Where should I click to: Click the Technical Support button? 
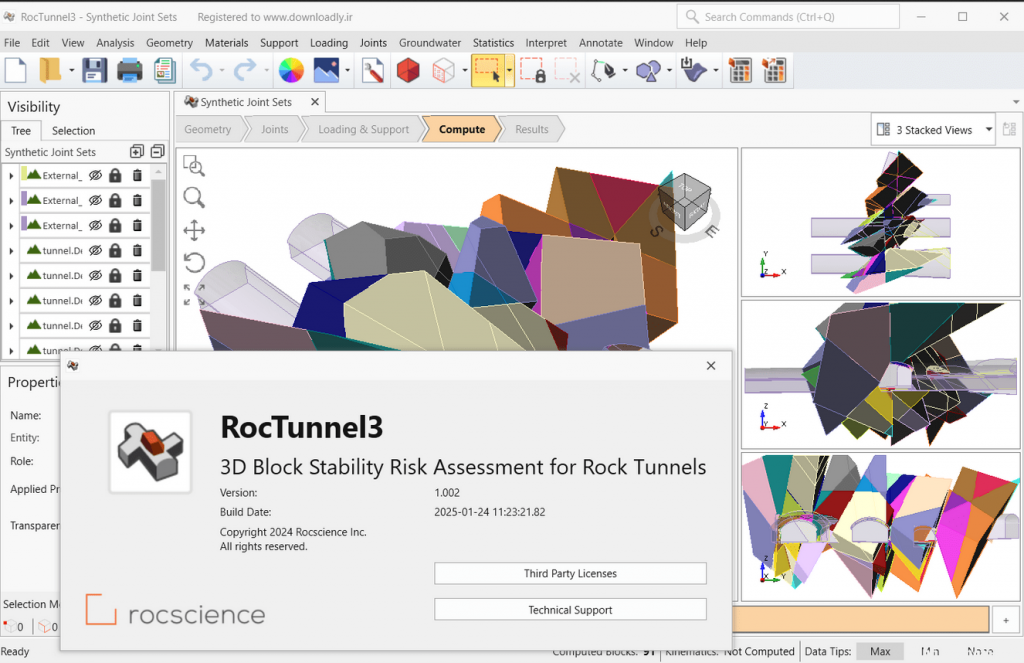coord(570,609)
